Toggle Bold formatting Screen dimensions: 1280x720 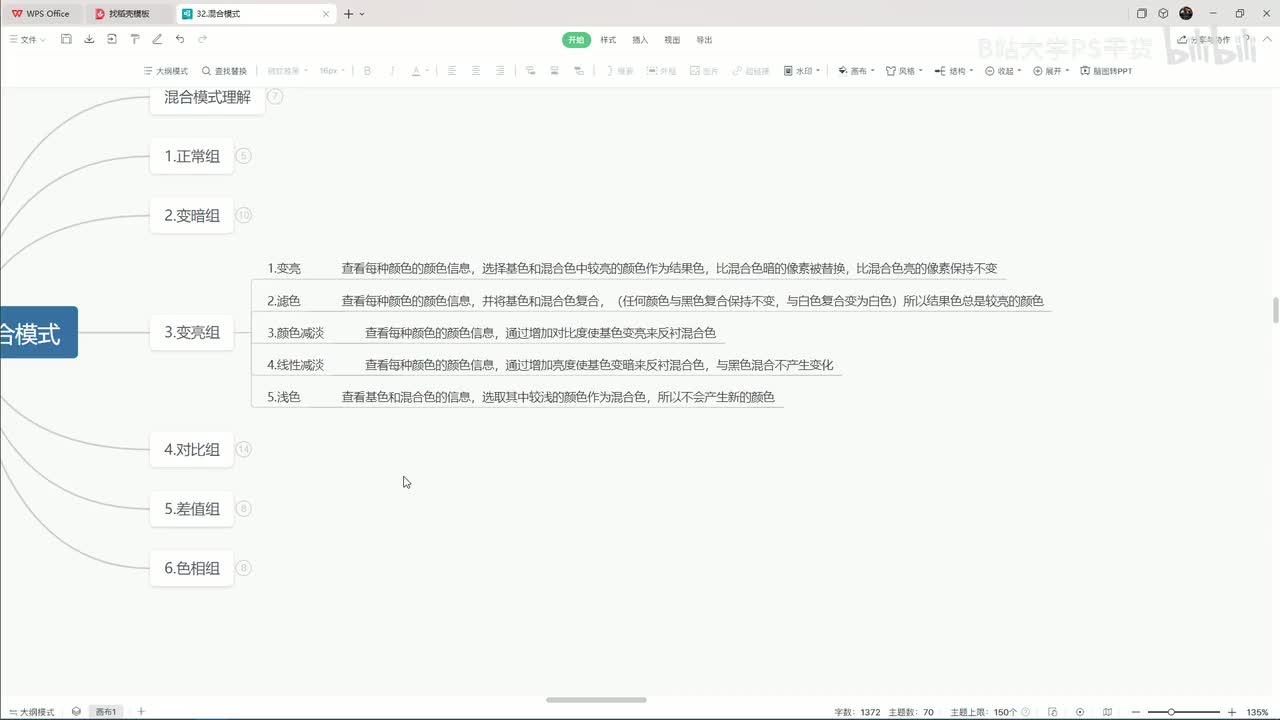point(367,71)
